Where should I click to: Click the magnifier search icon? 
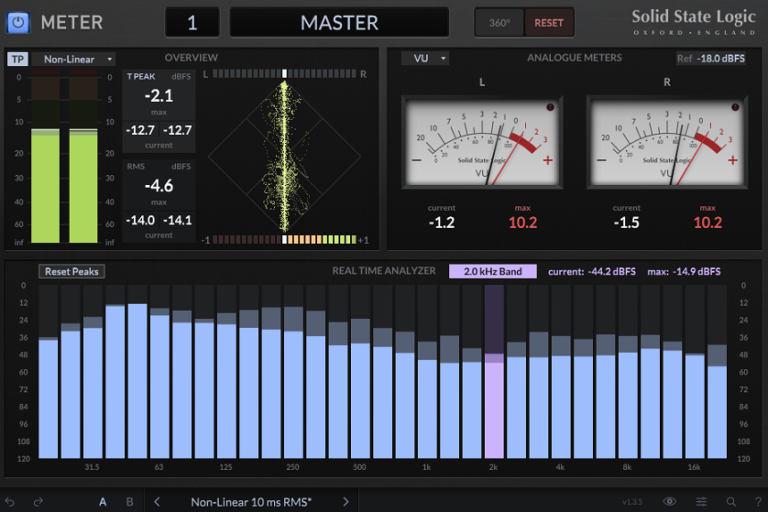click(x=731, y=501)
